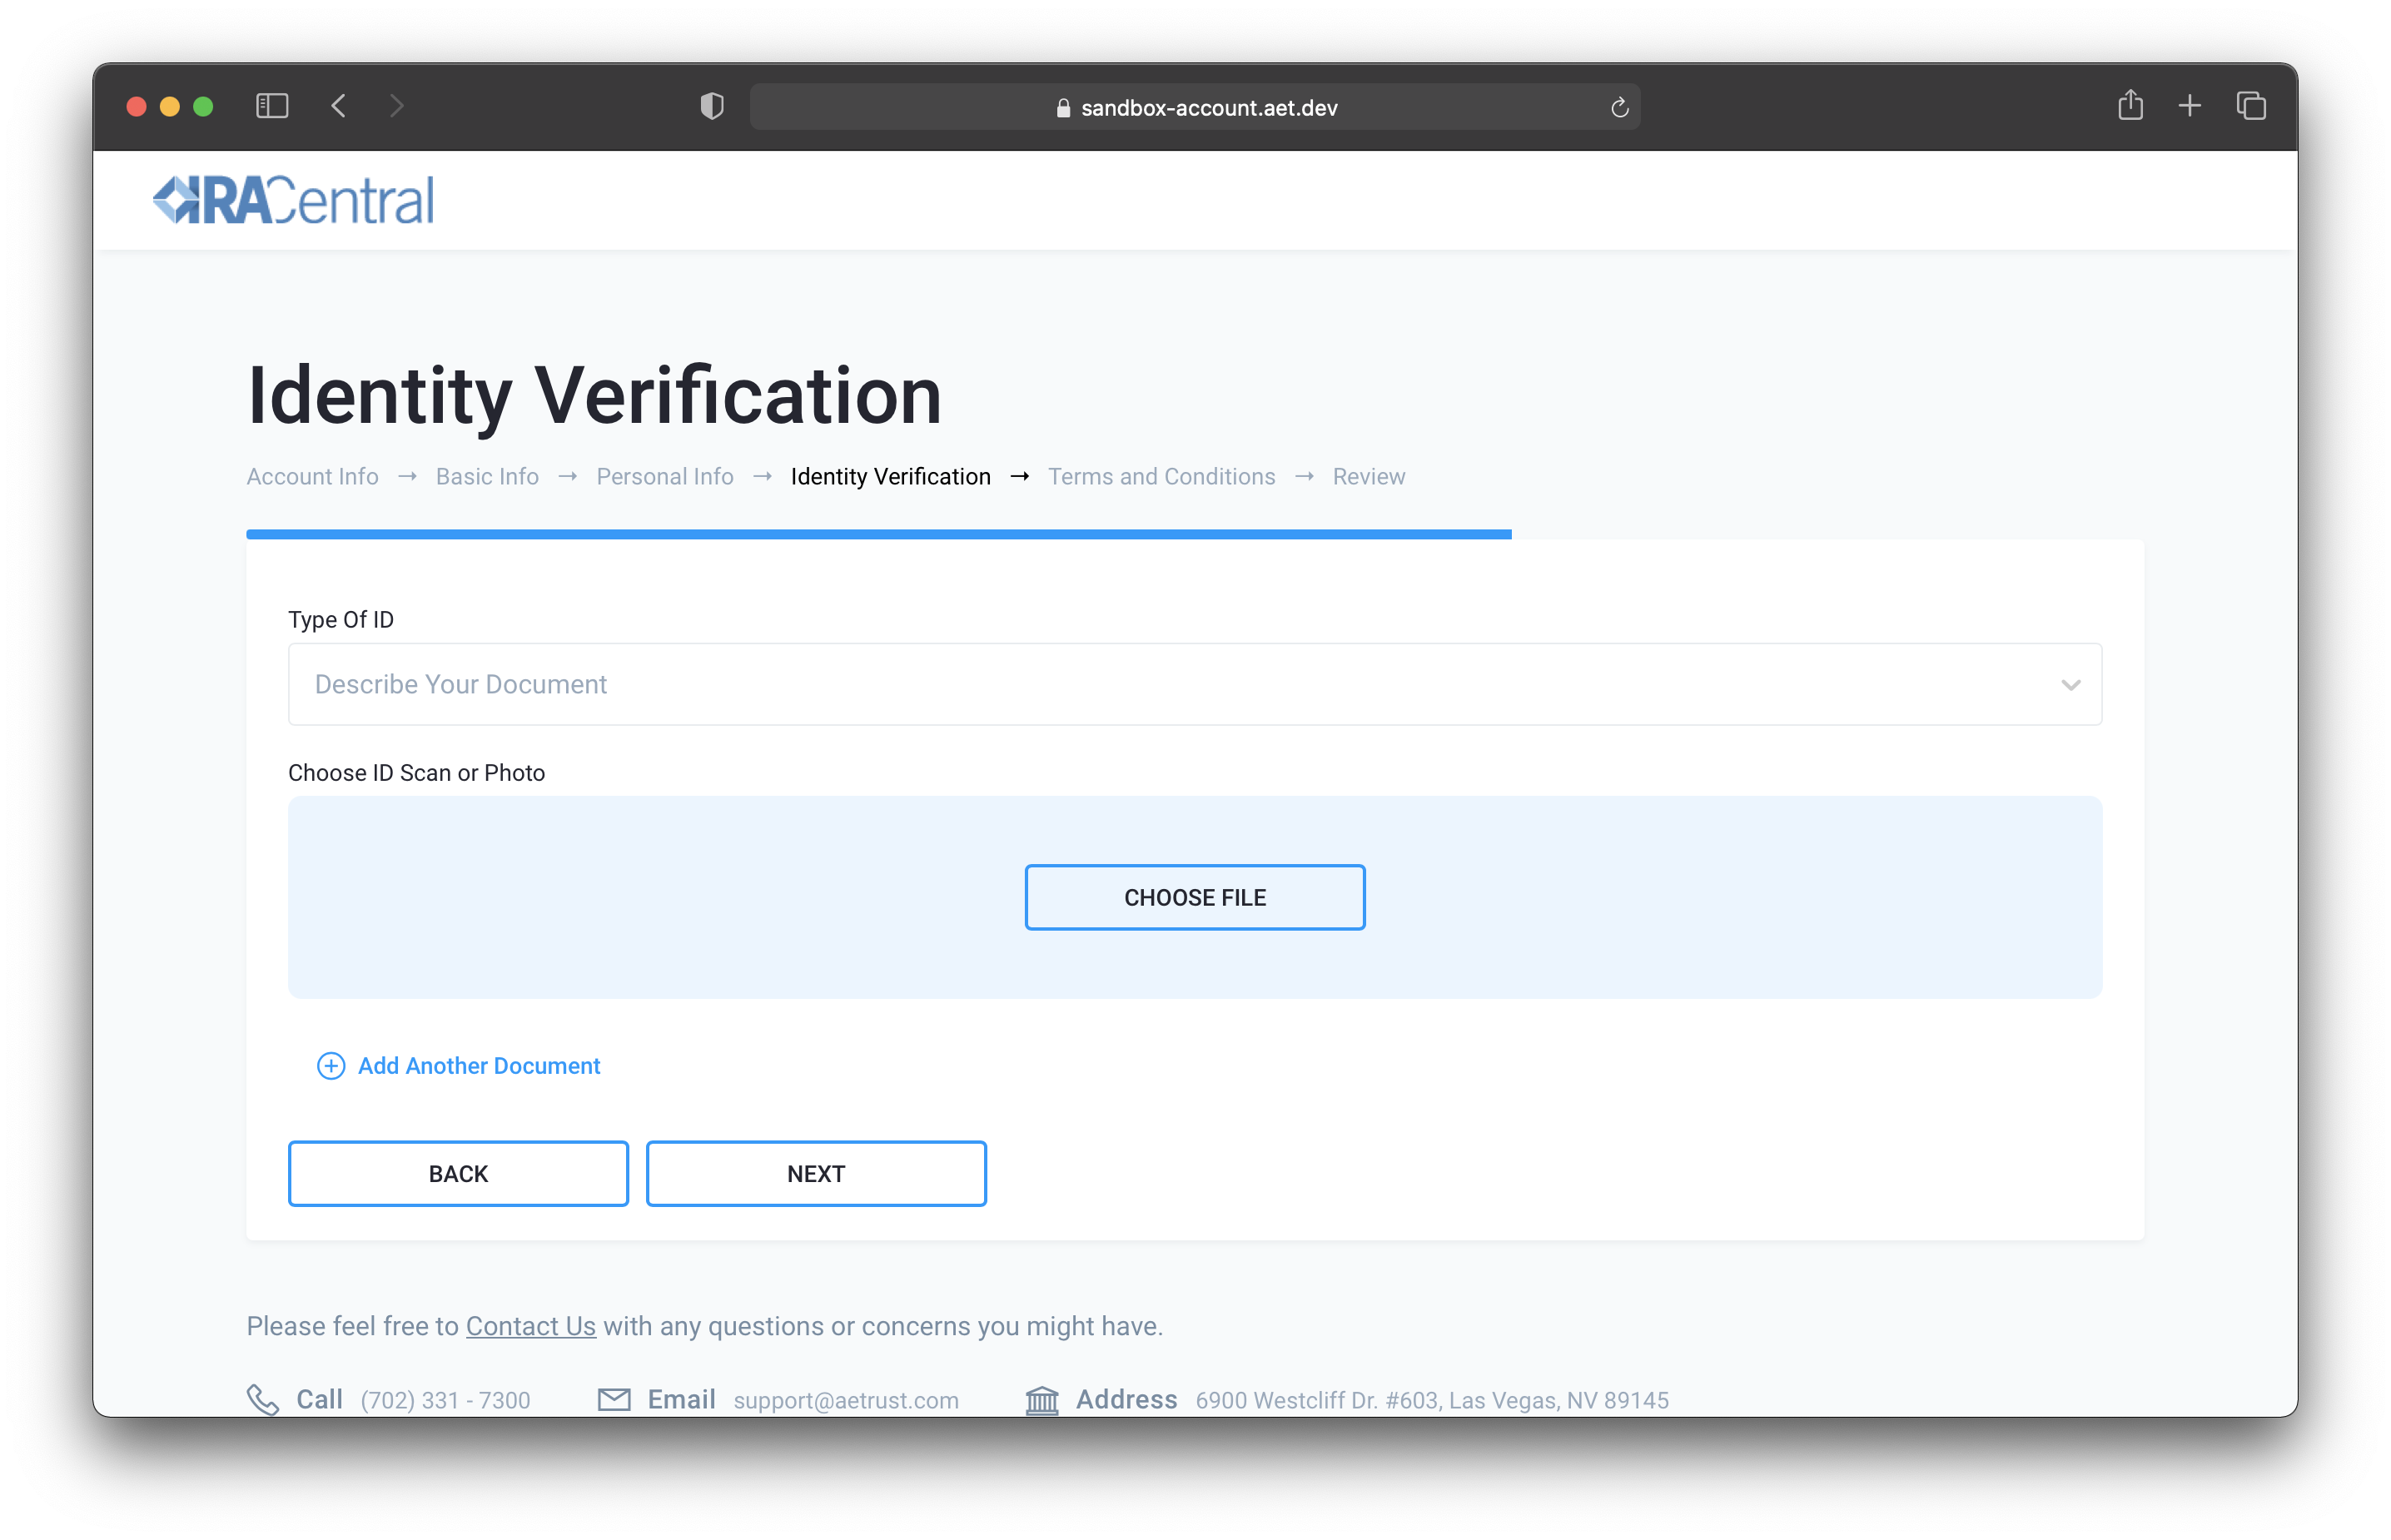Open the Contact Us link
The image size is (2391, 1540).
click(531, 1326)
